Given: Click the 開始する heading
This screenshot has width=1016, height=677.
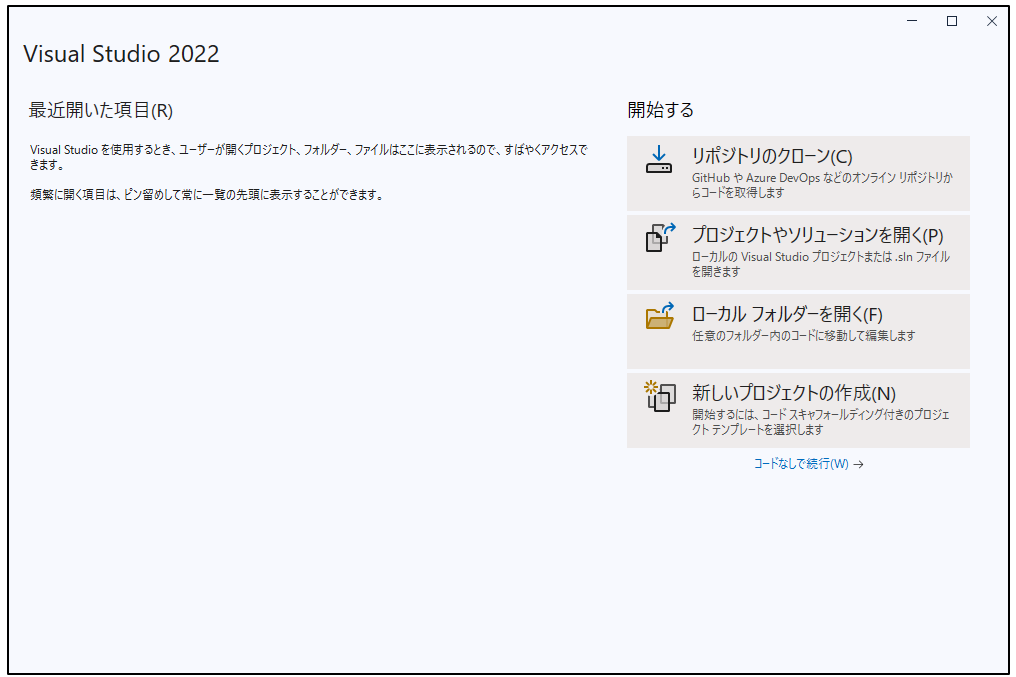Looking at the screenshot, I should (660, 110).
